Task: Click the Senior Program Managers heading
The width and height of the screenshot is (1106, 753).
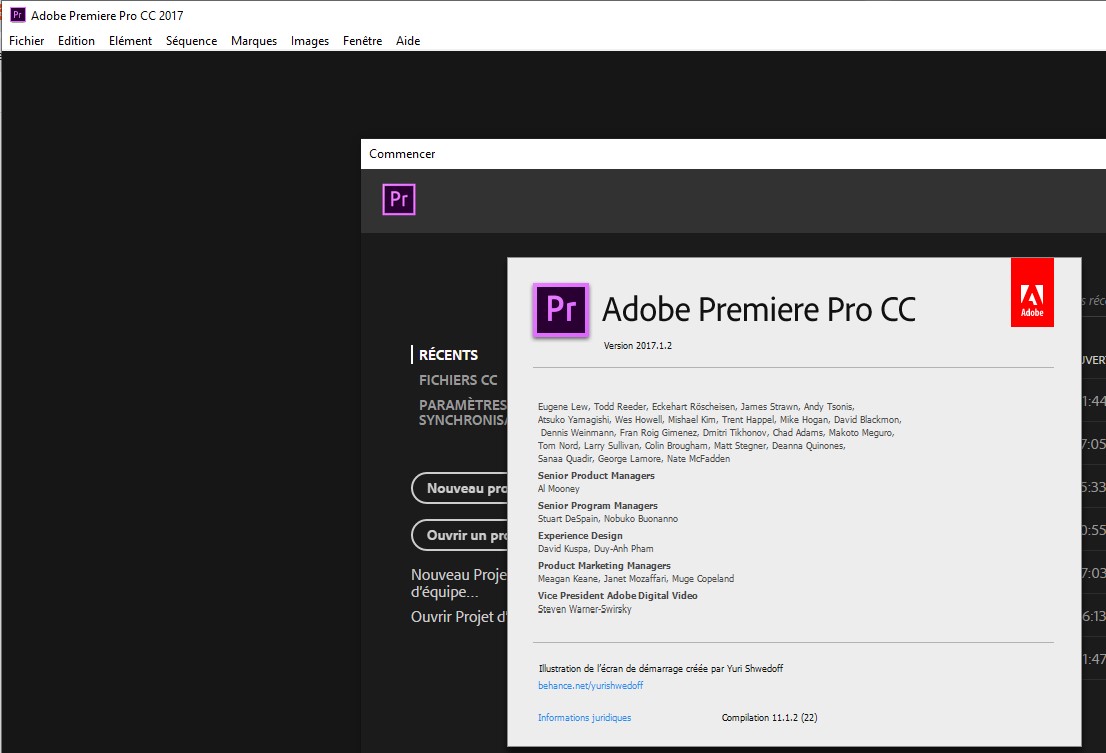Action: point(597,506)
